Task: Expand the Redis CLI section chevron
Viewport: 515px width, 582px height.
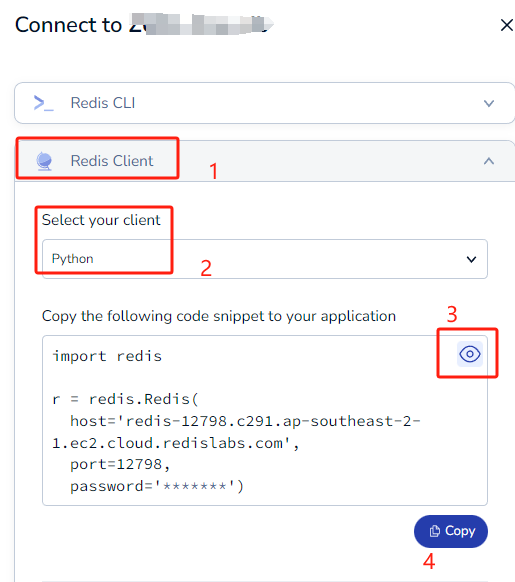Action: click(489, 103)
